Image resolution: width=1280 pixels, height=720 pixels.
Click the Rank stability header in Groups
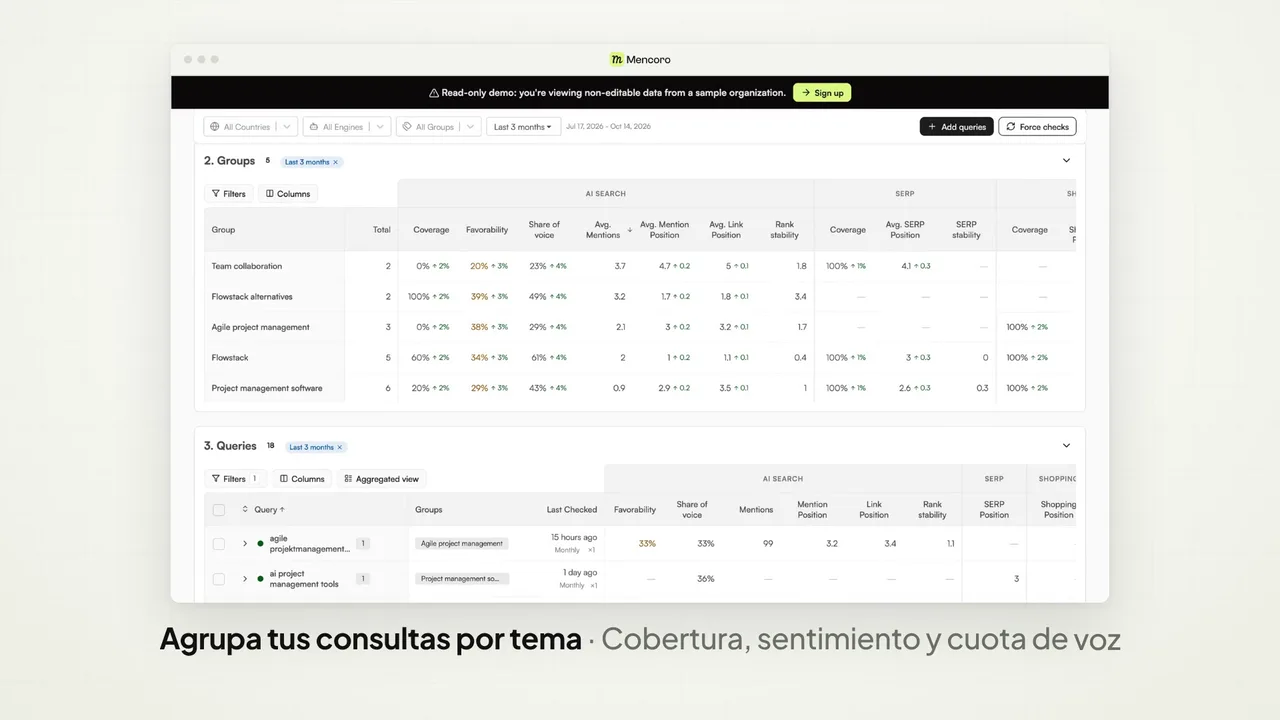(x=785, y=230)
